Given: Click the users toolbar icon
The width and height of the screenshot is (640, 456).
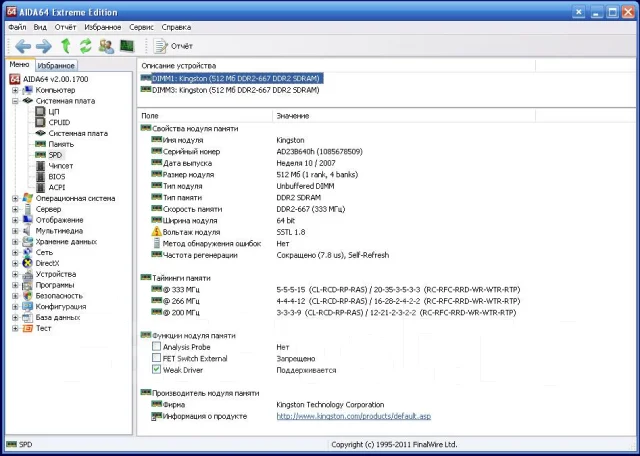Looking at the screenshot, I should 106,46.
